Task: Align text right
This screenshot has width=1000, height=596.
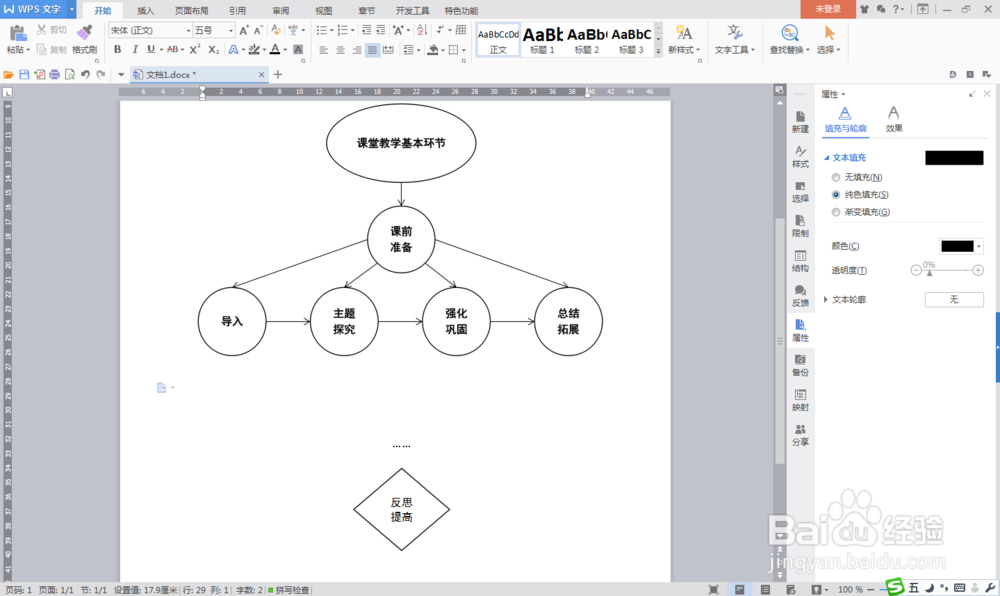Action: (357, 50)
